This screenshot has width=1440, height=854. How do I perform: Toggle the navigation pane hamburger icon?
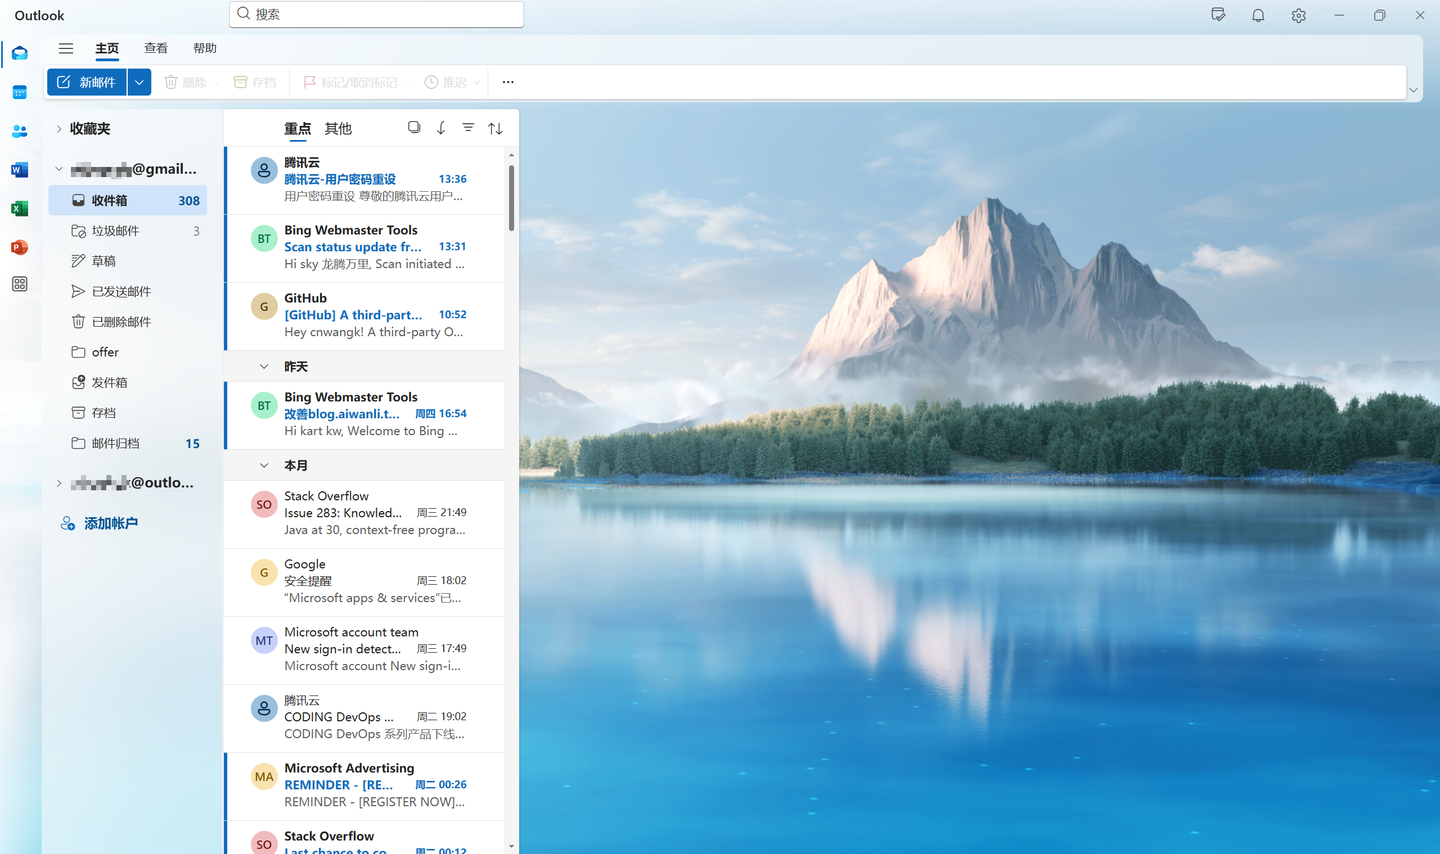pyautogui.click(x=66, y=48)
